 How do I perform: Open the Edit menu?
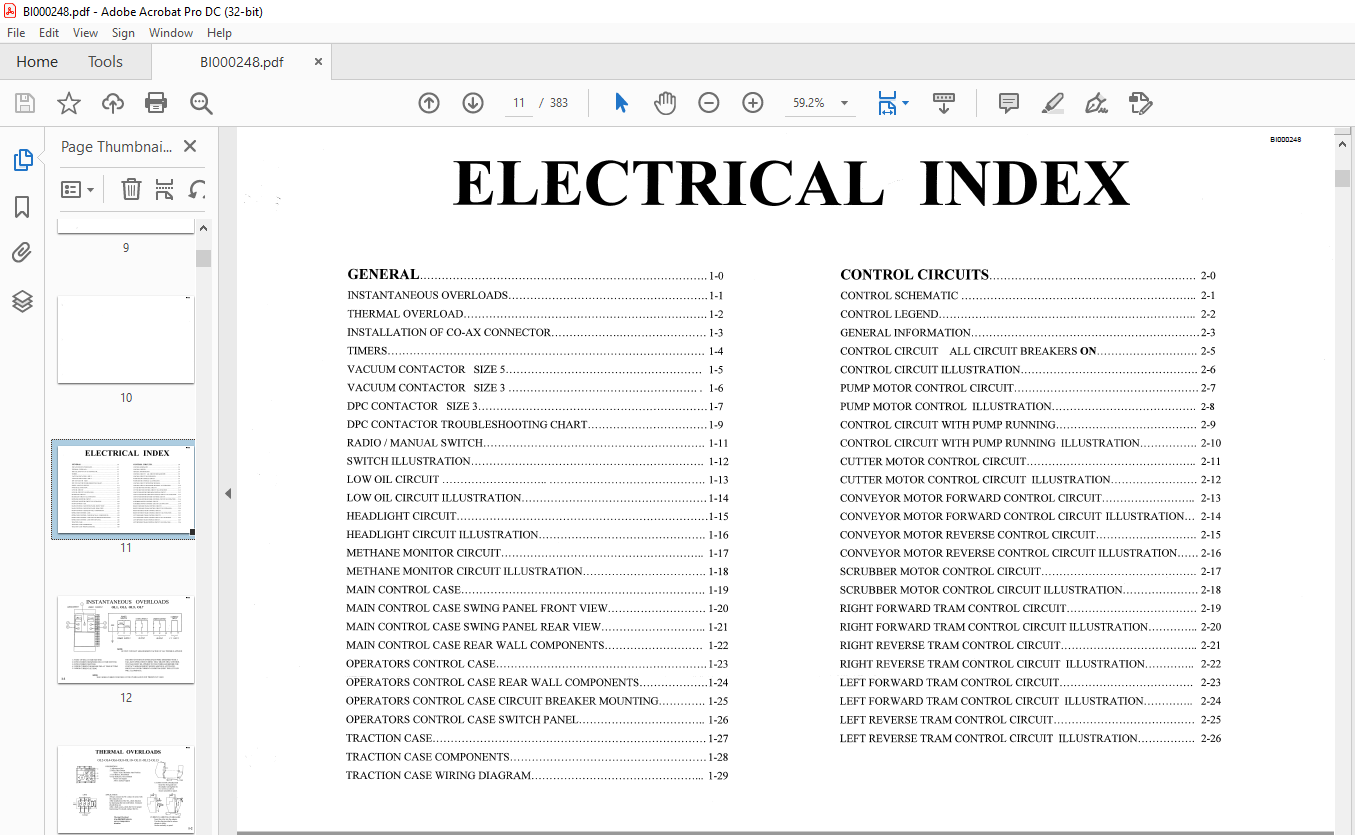click(49, 33)
